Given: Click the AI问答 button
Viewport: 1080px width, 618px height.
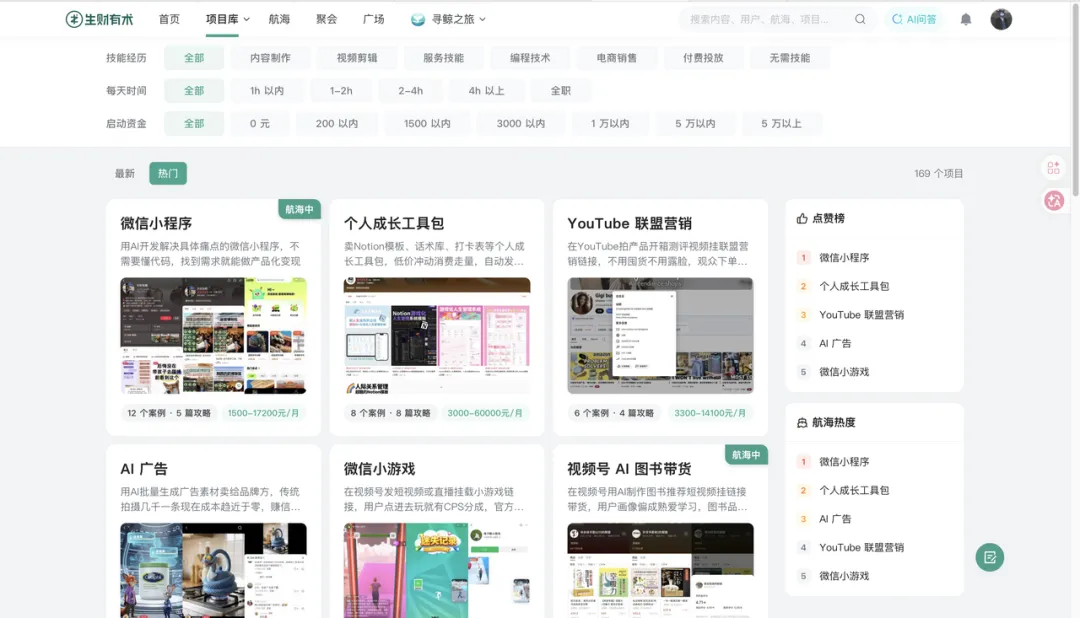Looking at the screenshot, I should click(x=914, y=19).
